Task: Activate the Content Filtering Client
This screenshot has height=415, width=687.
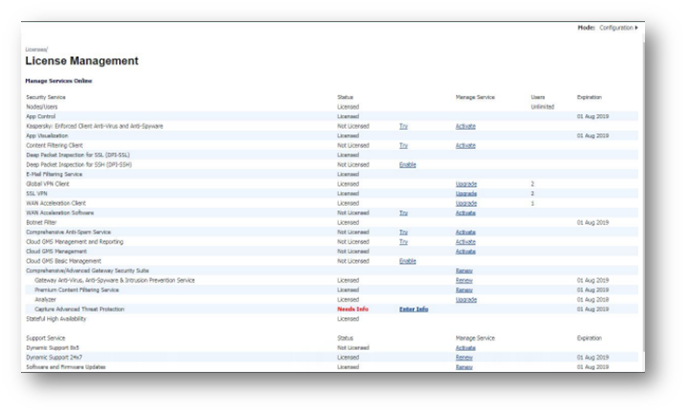Action: tap(465, 146)
